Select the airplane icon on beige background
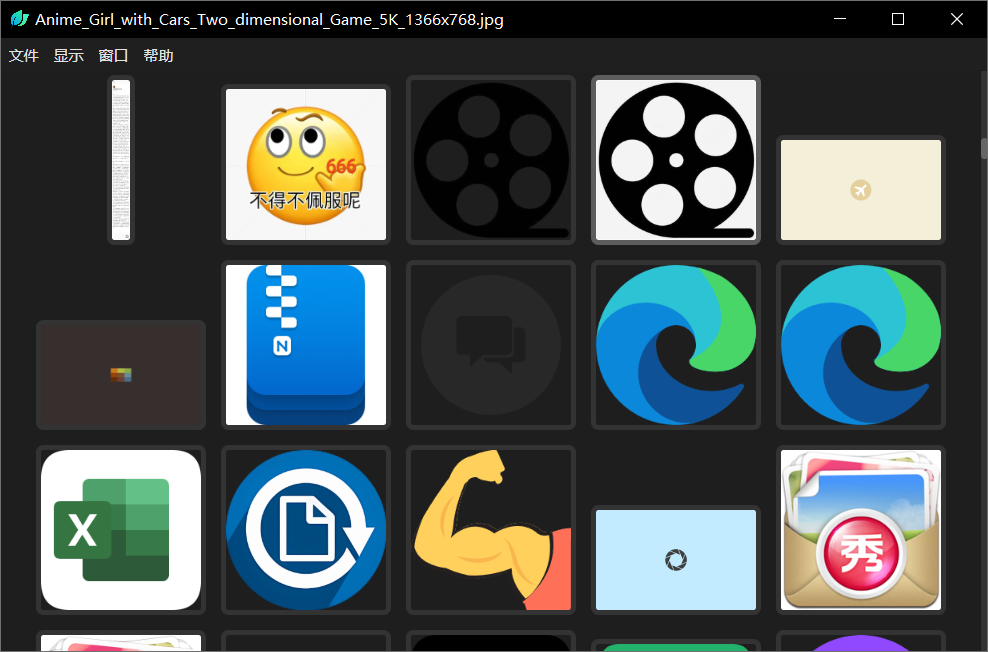Screen dimensions: 988x652 coord(860,190)
